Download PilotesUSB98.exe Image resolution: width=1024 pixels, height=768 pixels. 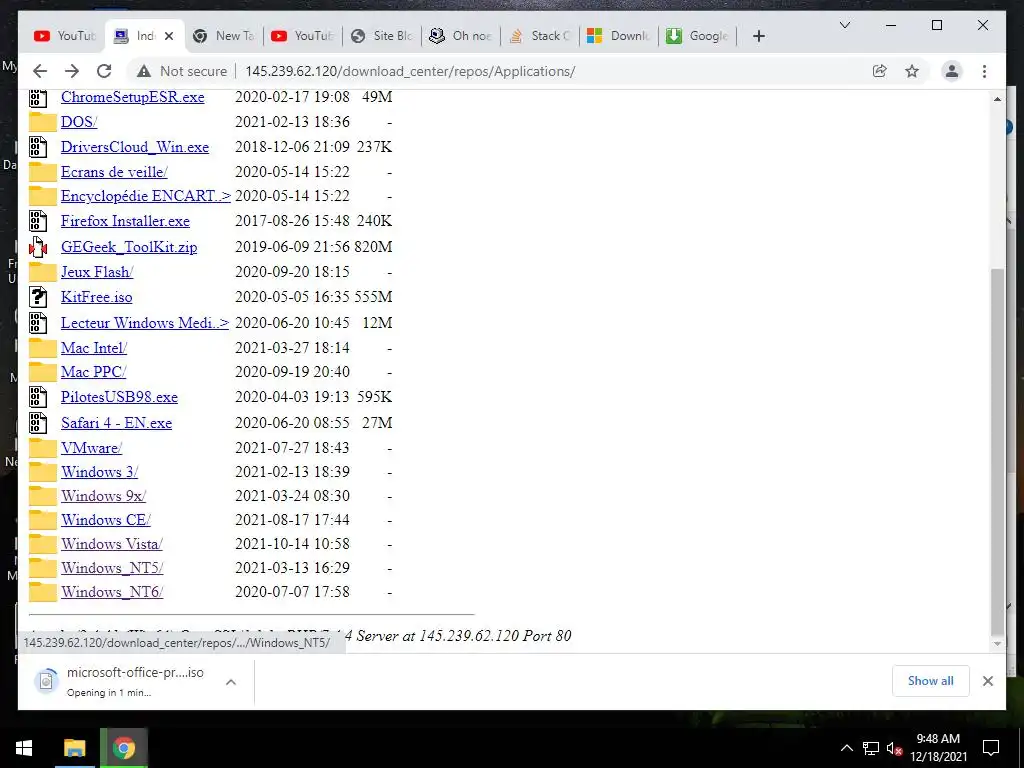coord(120,397)
